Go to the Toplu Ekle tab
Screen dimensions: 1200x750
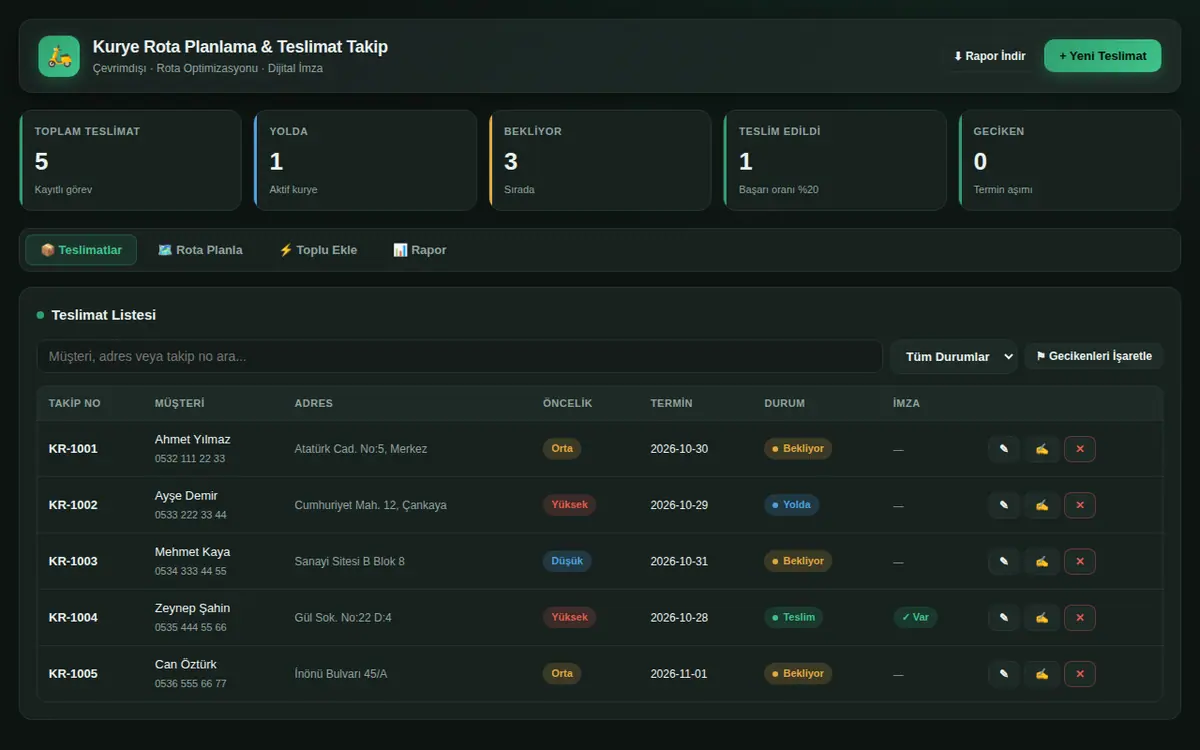tap(318, 250)
